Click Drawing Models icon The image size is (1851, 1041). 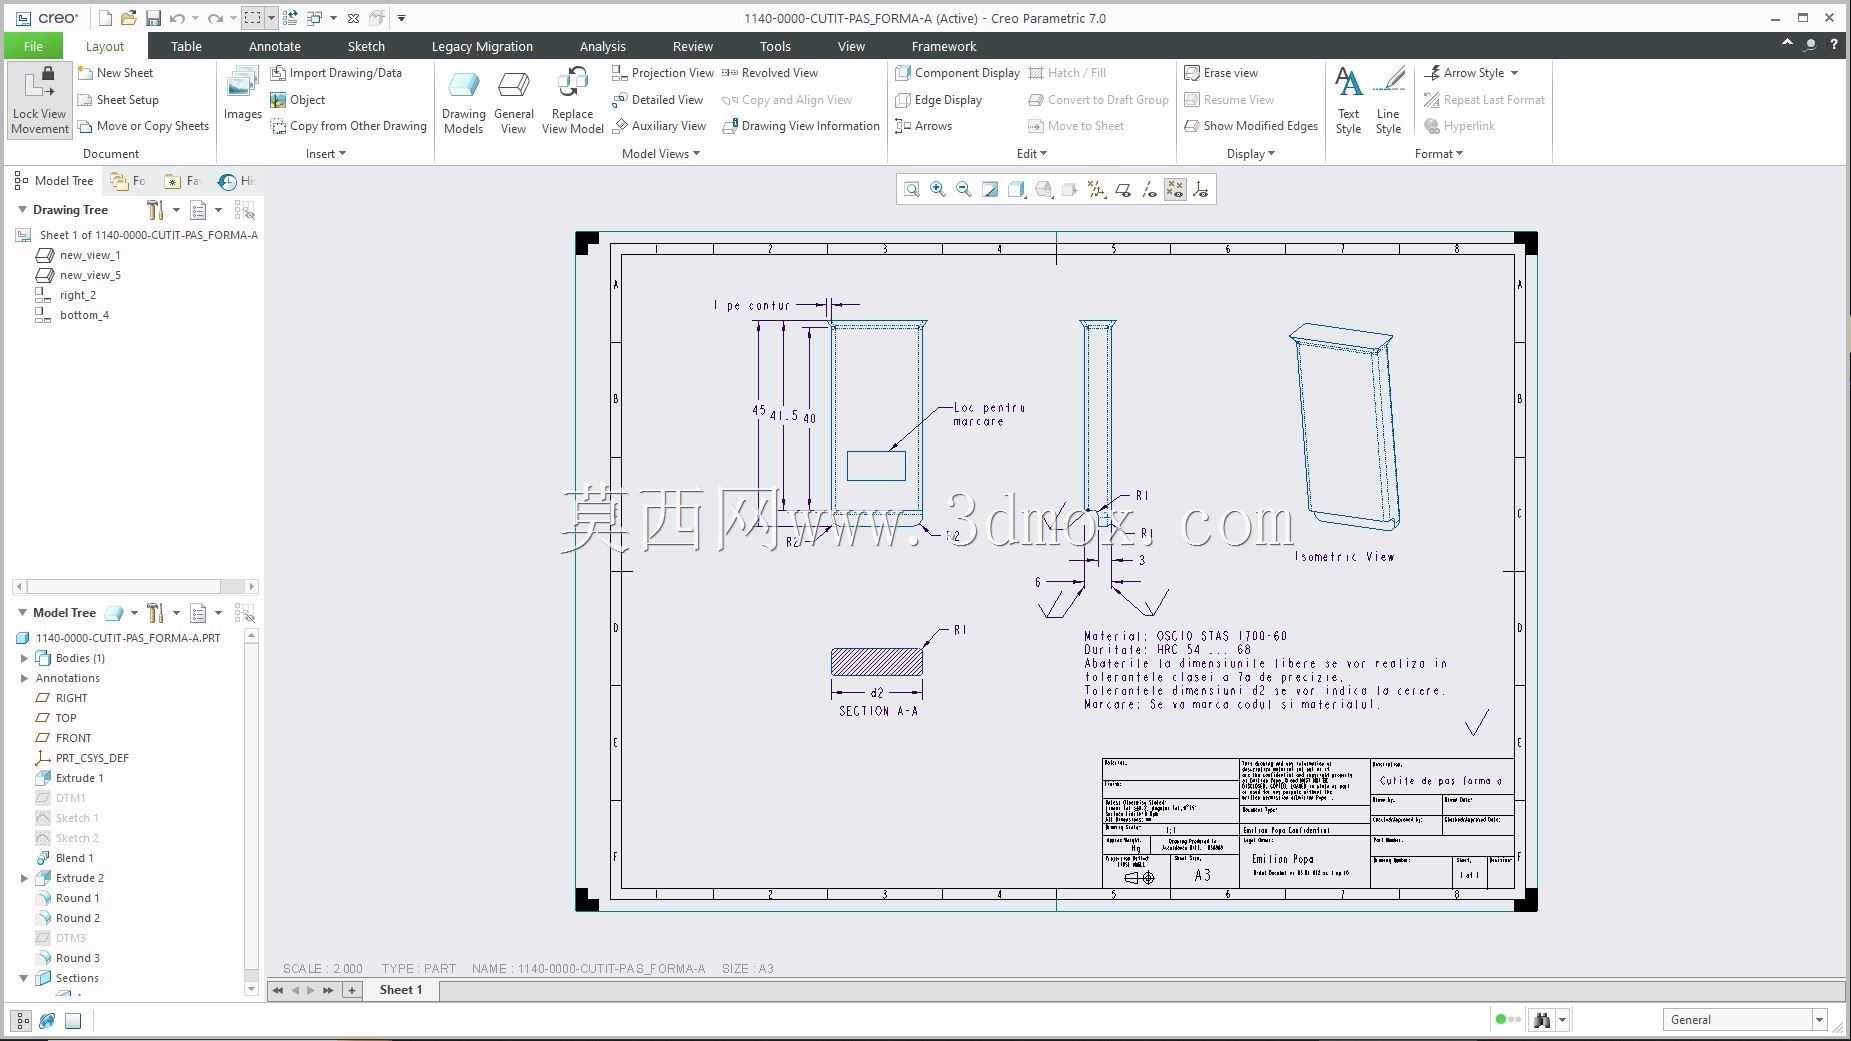(464, 101)
